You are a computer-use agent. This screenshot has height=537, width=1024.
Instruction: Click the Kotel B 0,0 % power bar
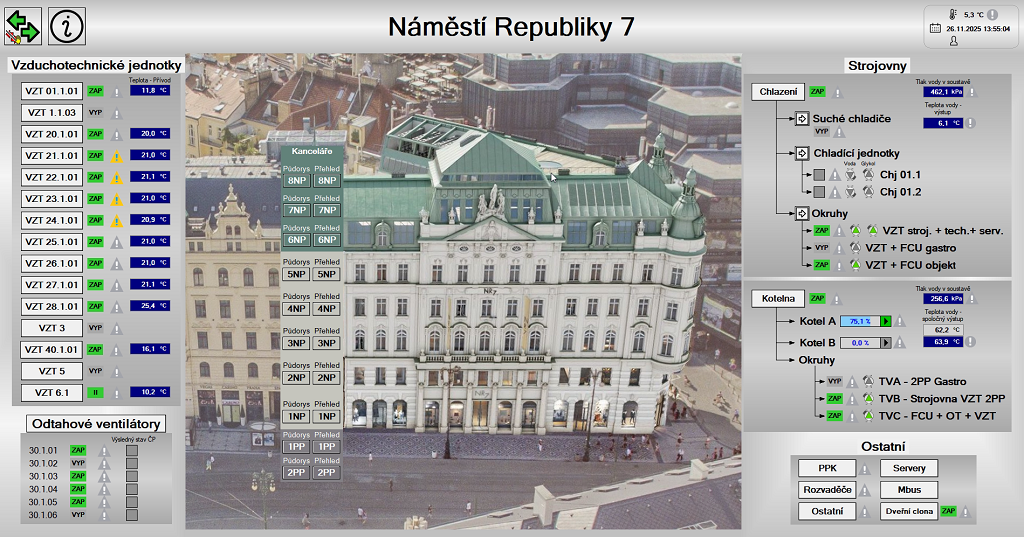click(860, 342)
